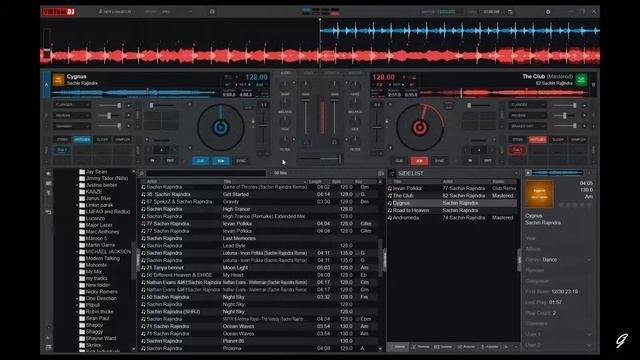Viewport: 640px width, 360px height.
Task: Toggle right channel headphone cue in mixer
Action: pyautogui.click(x=334, y=142)
